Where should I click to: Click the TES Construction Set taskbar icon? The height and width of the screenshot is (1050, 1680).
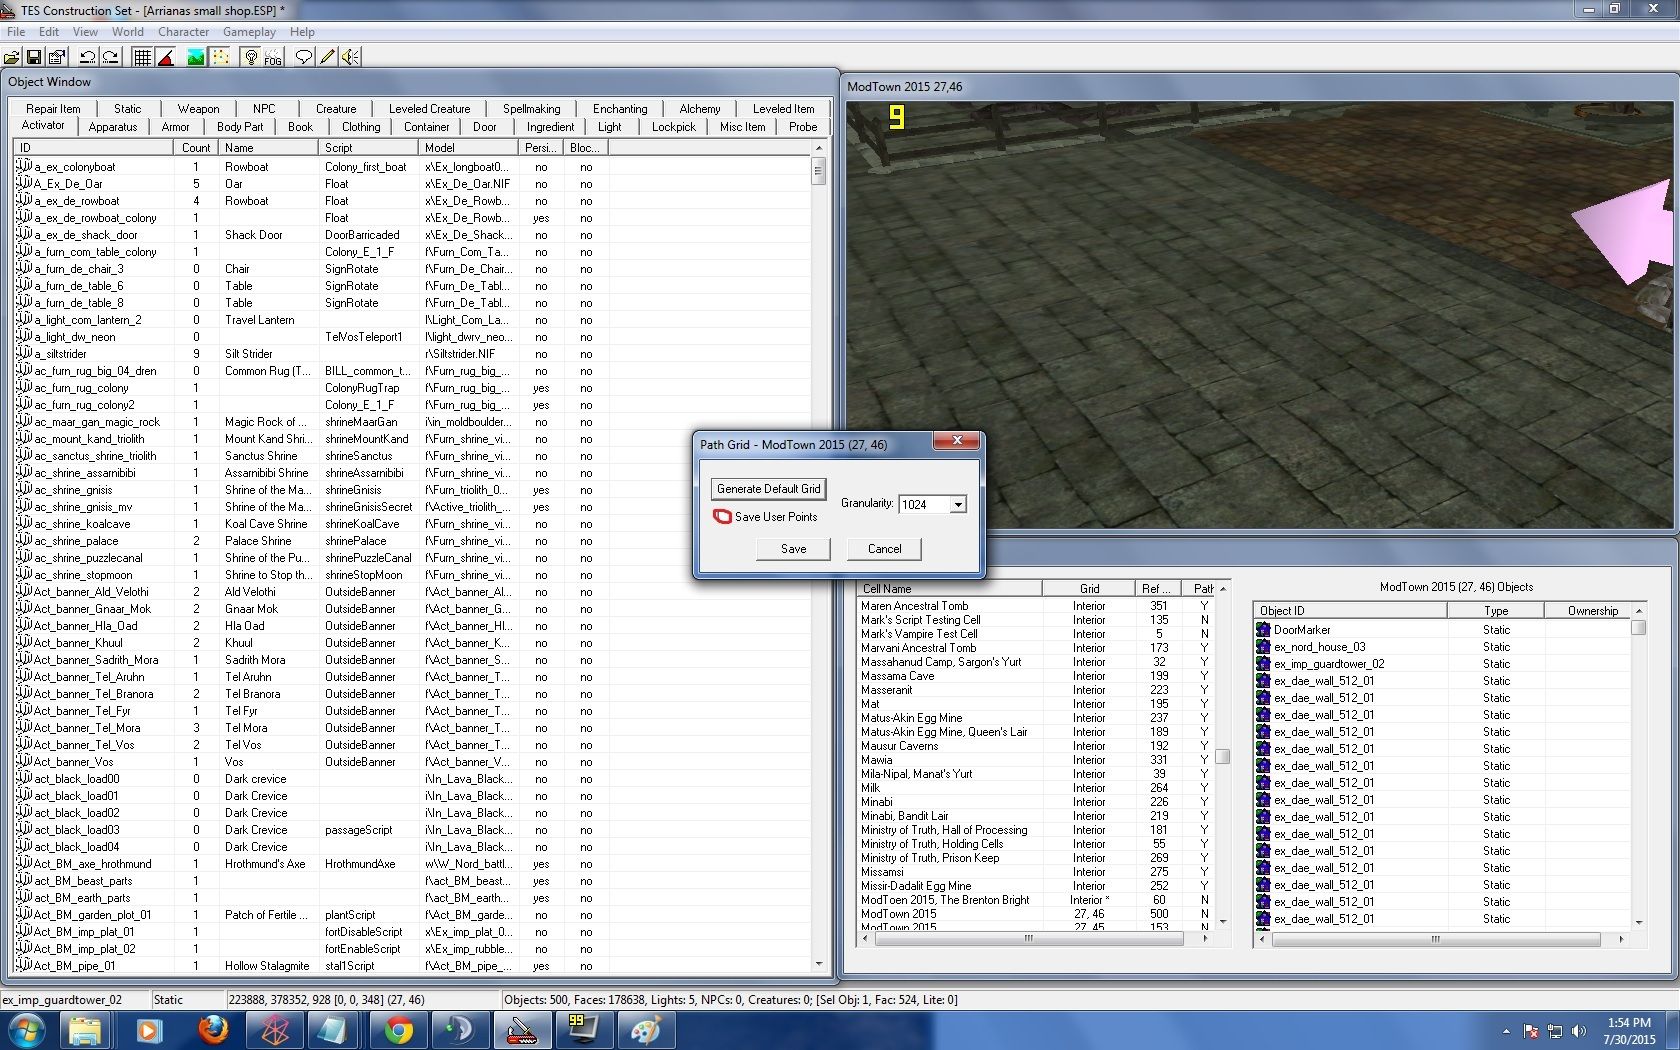click(x=522, y=1030)
